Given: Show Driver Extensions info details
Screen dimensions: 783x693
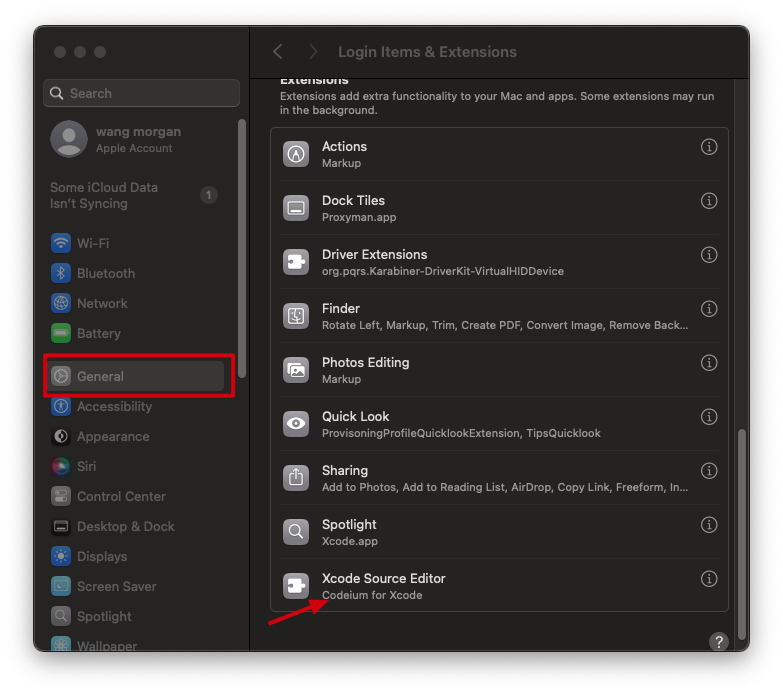Looking at the screenshot, I should (x=709, y=255).
